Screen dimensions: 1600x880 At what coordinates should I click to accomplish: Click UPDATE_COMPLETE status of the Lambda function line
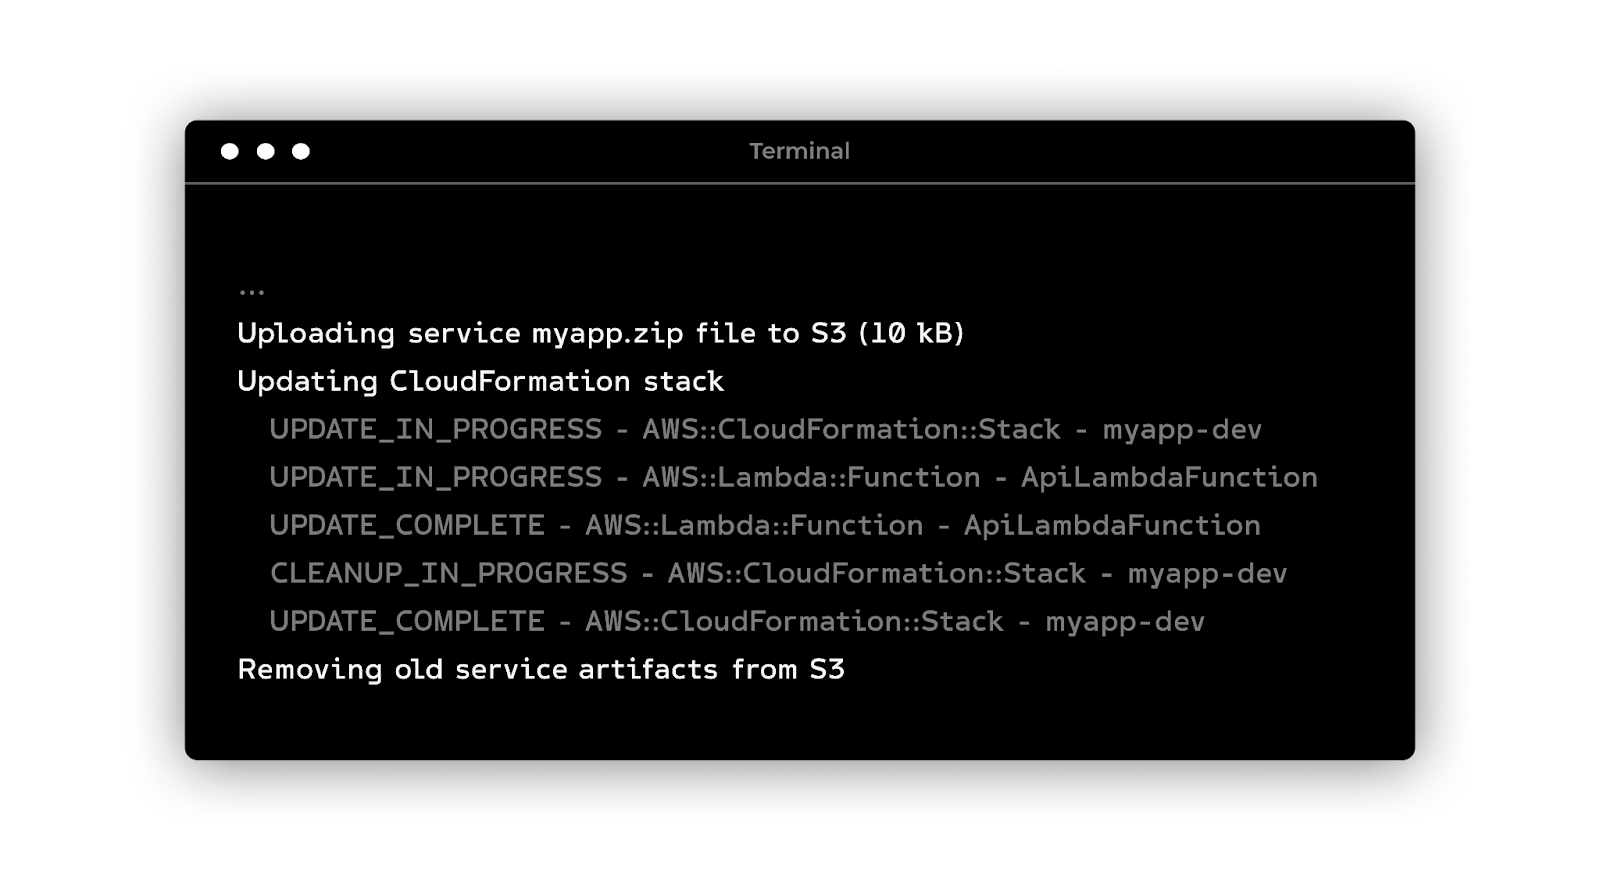click(407, 525)
